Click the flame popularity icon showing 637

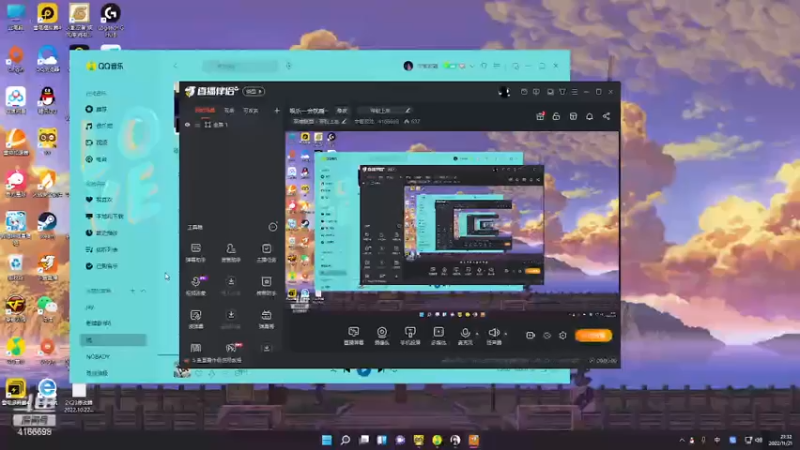pos(407,121)
